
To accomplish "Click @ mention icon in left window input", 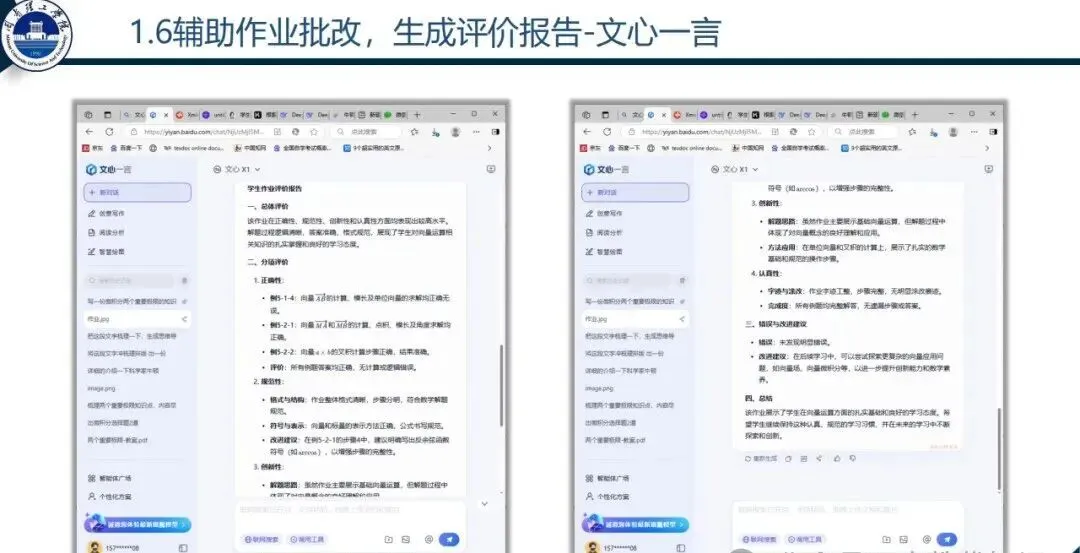I will (x=428, y=540).
